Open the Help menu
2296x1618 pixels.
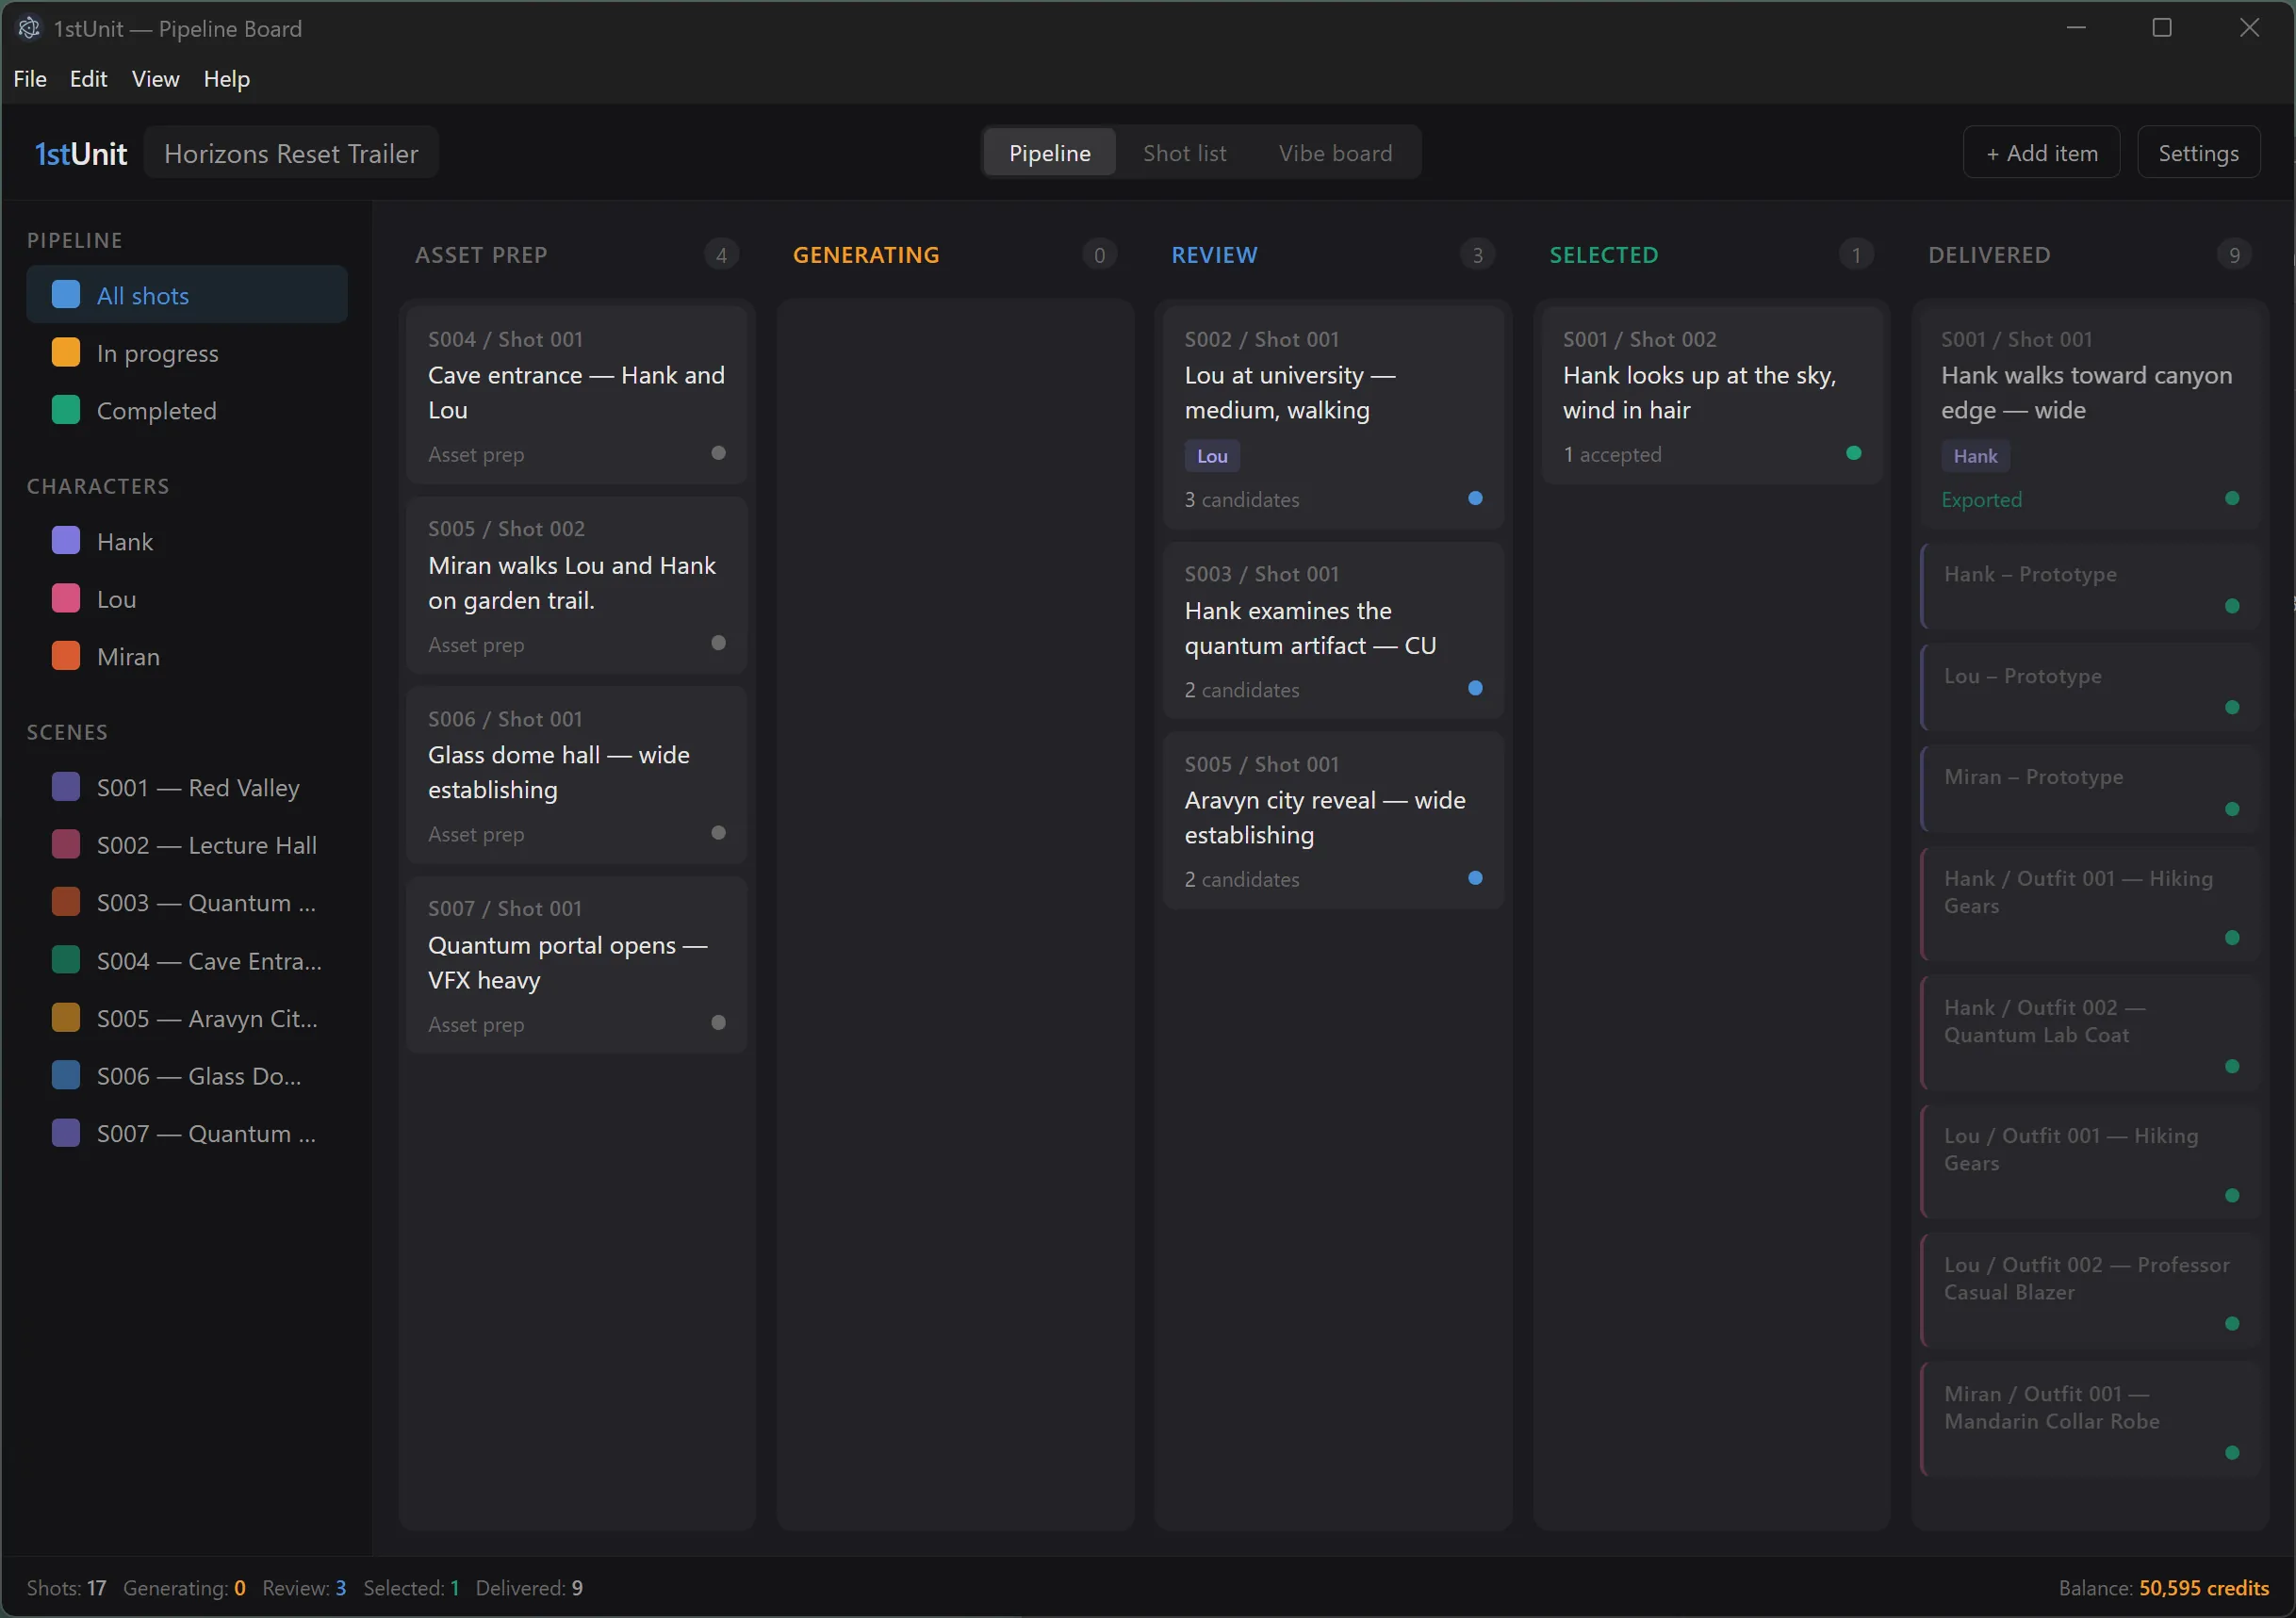point(226,79)
